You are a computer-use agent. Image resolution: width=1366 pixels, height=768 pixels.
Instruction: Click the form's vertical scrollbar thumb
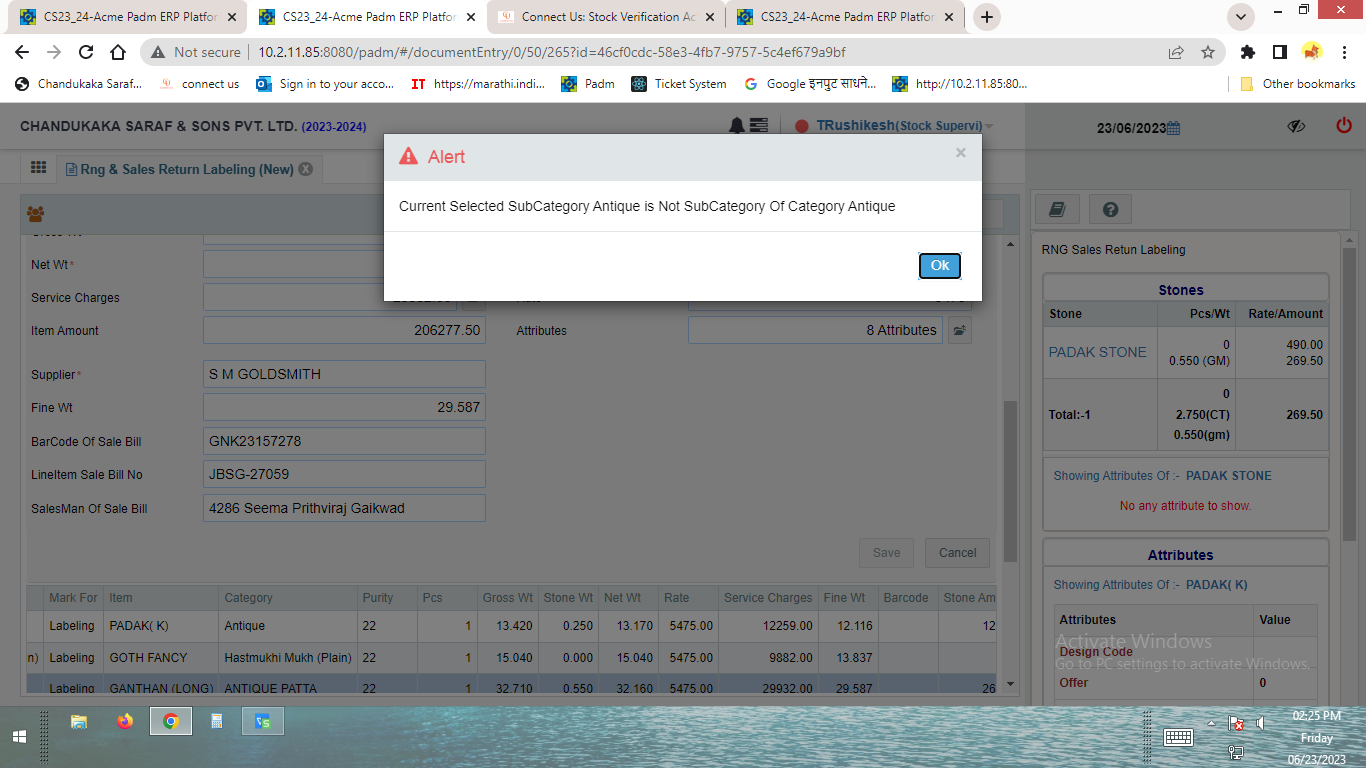pos(1010,480)
